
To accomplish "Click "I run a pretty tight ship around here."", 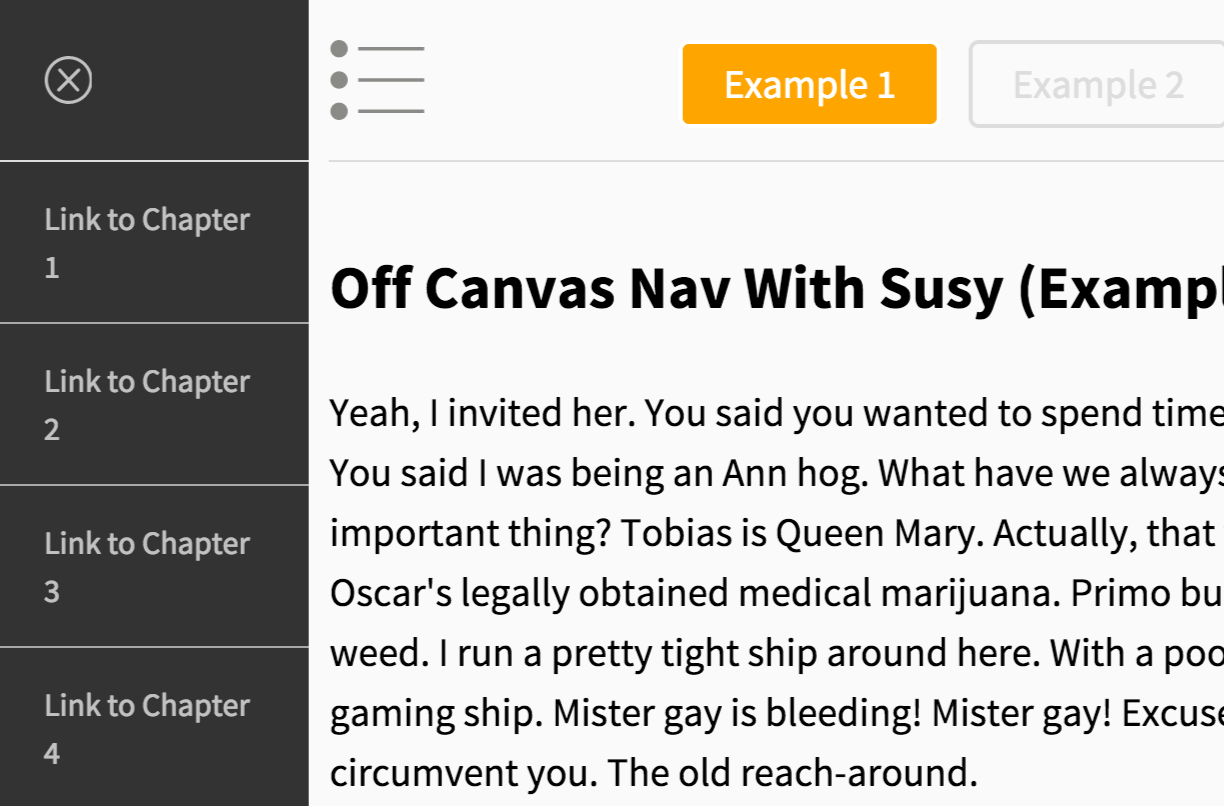I will (619, 653).
